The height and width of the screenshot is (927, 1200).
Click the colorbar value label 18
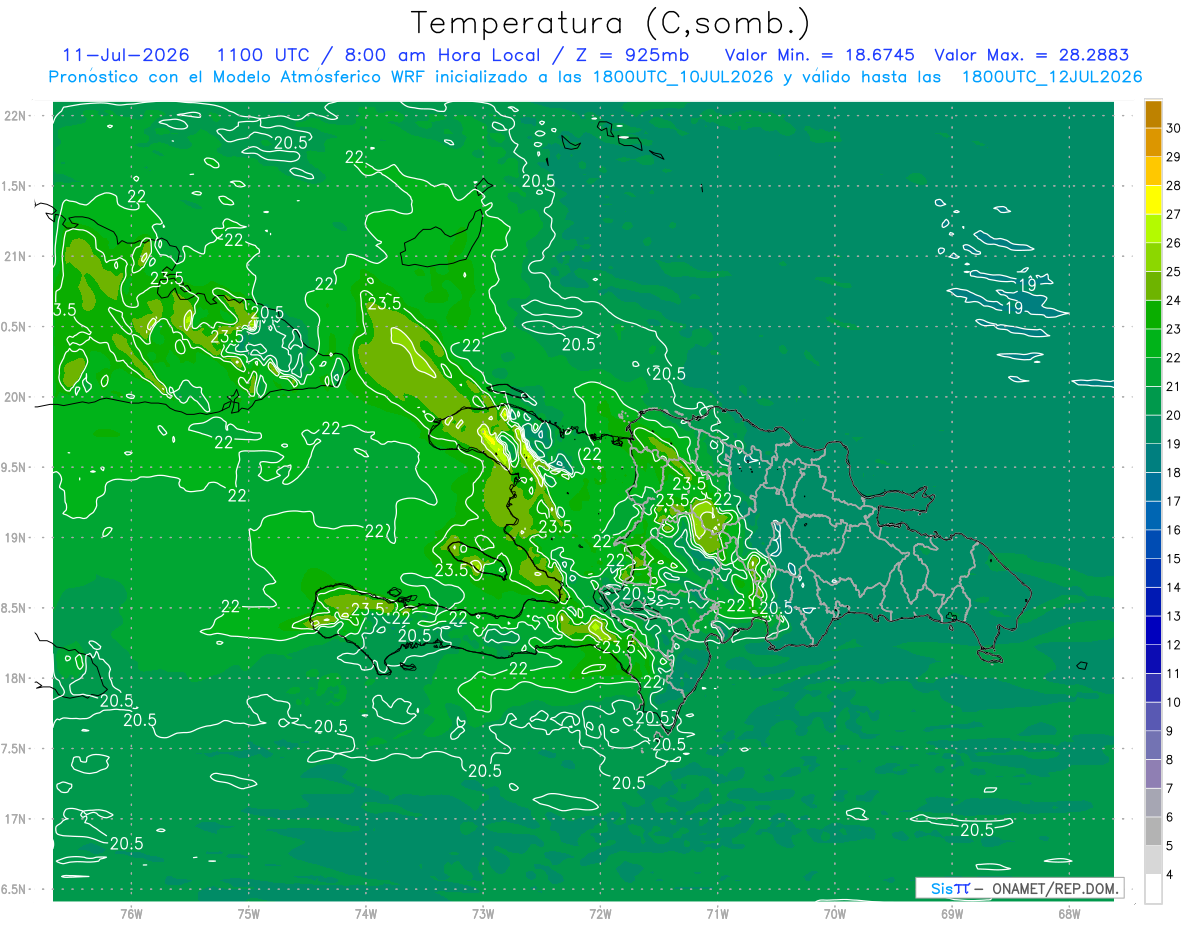point(1173,472)
